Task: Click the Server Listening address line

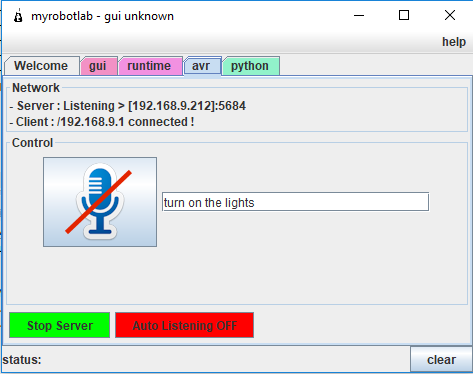Action: point(128,106)
